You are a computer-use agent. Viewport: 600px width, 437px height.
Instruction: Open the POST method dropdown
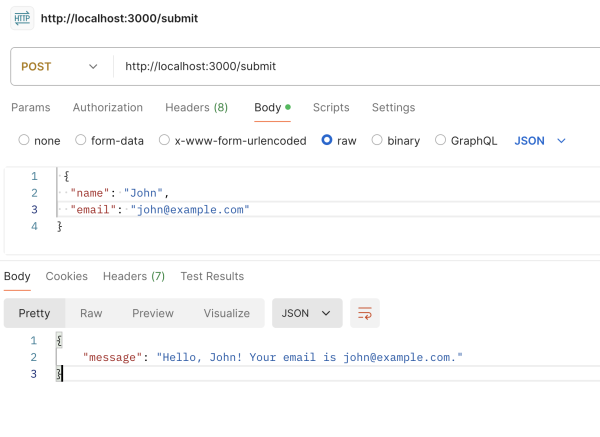pos(60,67)
